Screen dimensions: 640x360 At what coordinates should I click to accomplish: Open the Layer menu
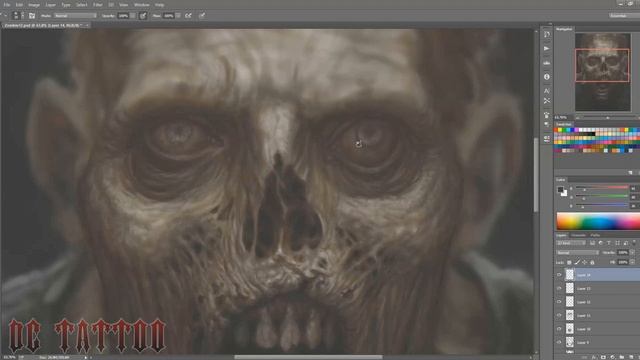pyautogui.click(x=51, y=5)
